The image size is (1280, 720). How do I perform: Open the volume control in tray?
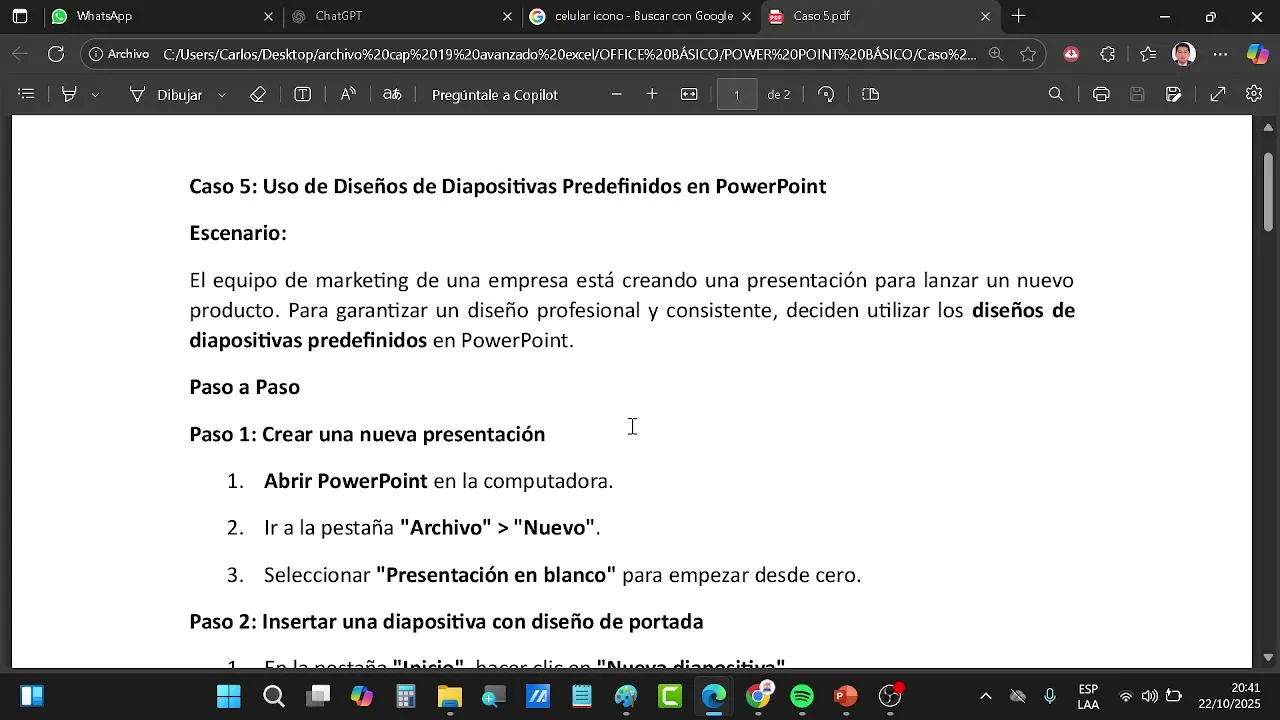pyautogui.click(x=1150, y=696)
